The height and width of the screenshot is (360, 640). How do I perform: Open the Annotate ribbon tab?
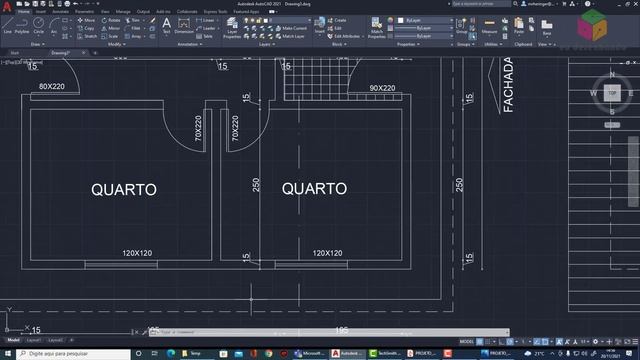[x=60, y=11]
